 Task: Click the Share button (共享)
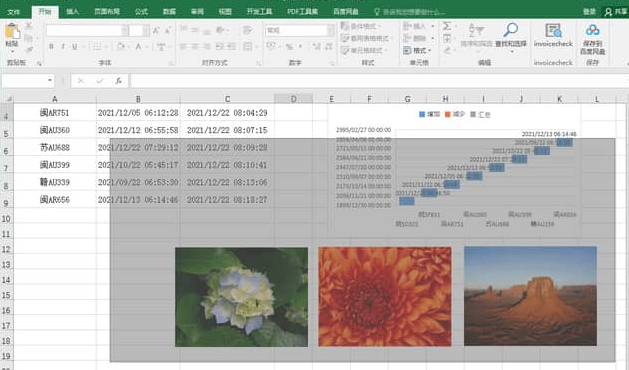tap(616, 12)
